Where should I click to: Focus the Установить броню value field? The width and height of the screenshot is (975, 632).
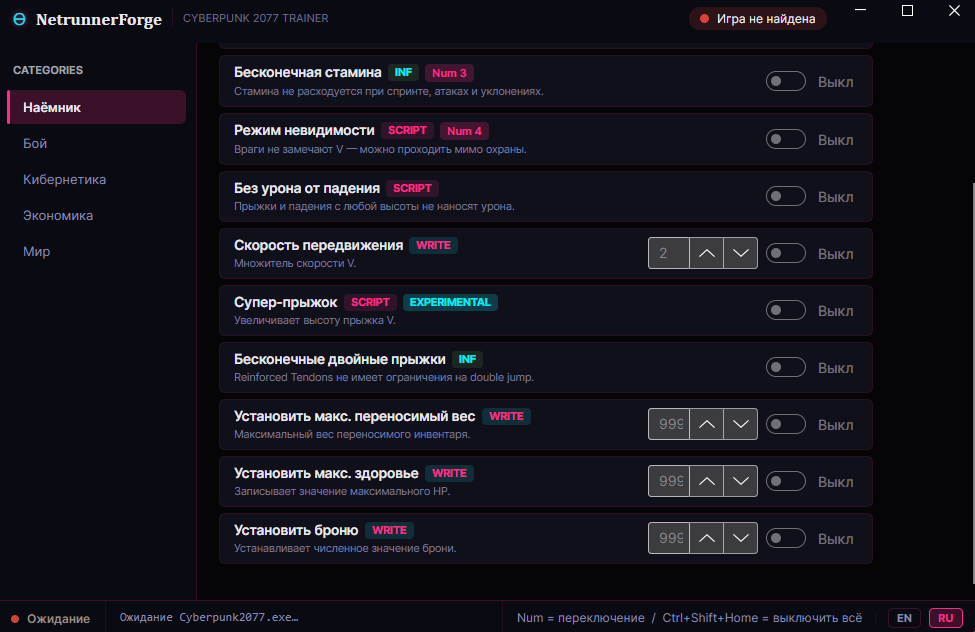pyautogui.click(x=668, y=538)
